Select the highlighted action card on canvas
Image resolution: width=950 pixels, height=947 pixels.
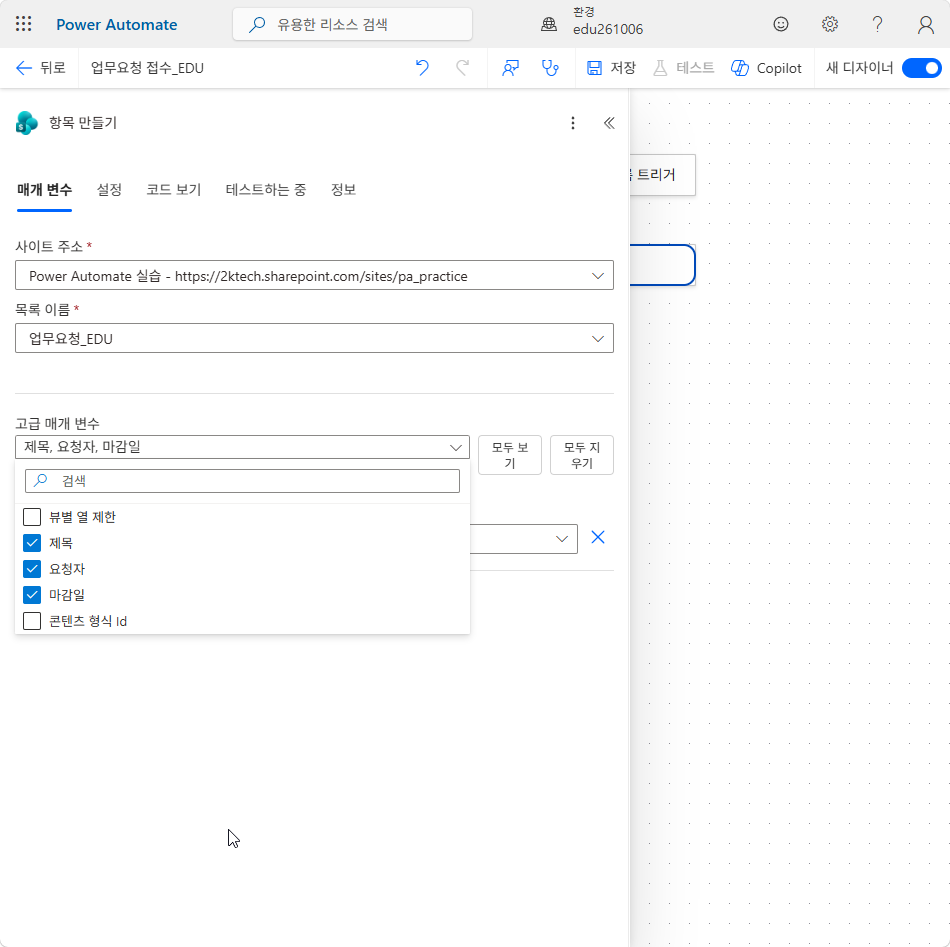pos(662,265)
